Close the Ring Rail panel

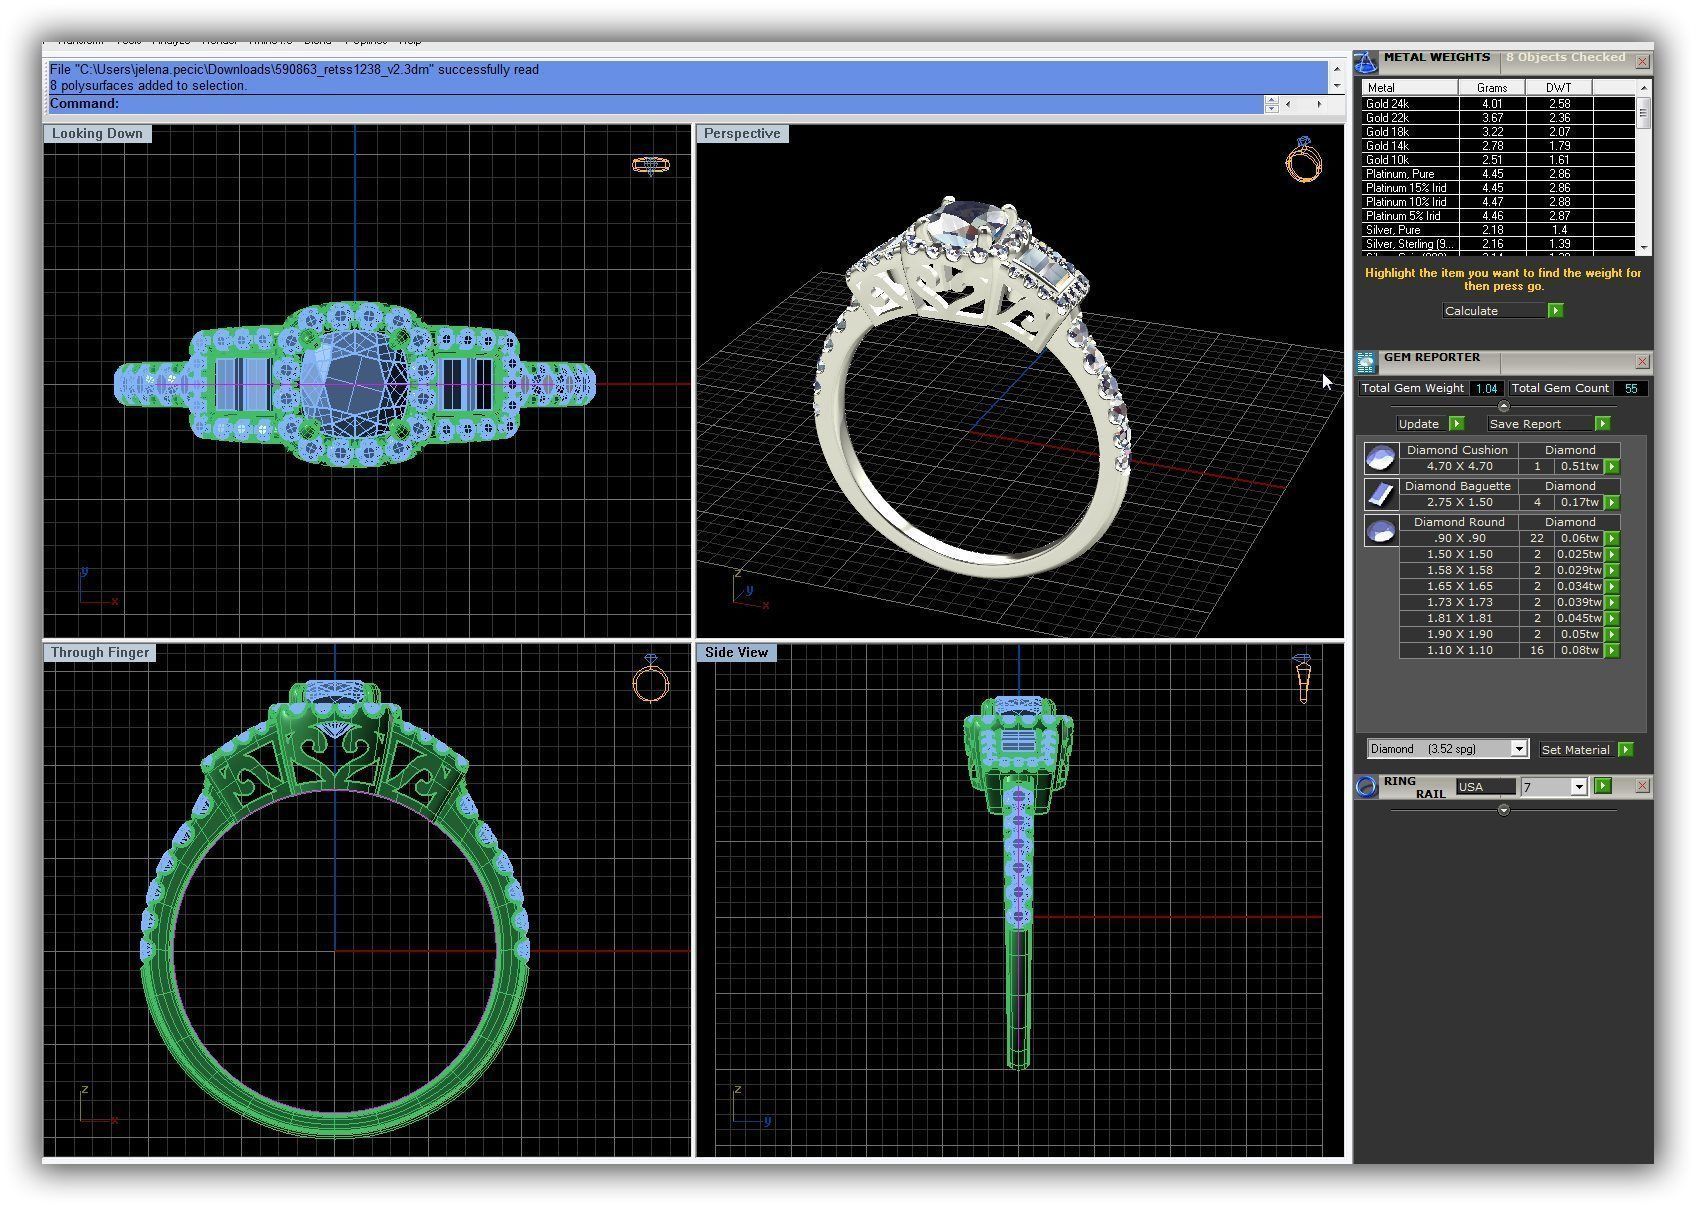[x=1642, y=787]
